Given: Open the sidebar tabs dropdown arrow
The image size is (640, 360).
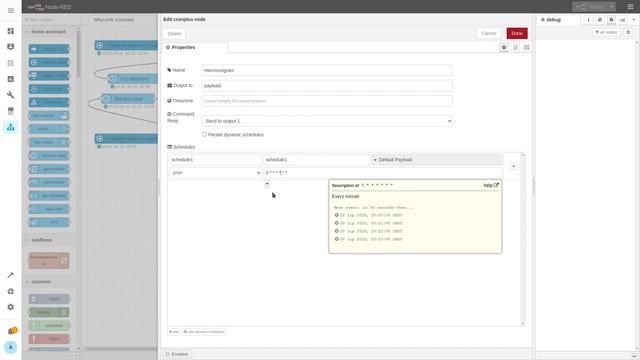Looking at the screenshot, I should (634, 20).
